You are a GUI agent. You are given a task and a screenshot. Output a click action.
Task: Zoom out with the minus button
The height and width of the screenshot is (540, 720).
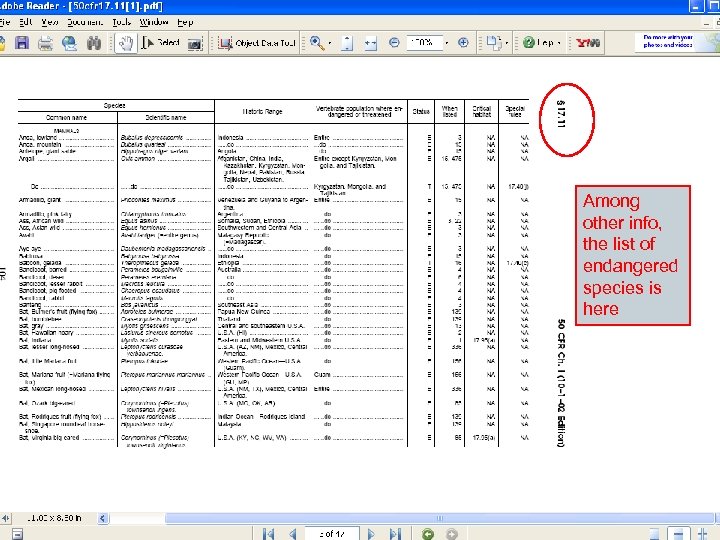394,43
